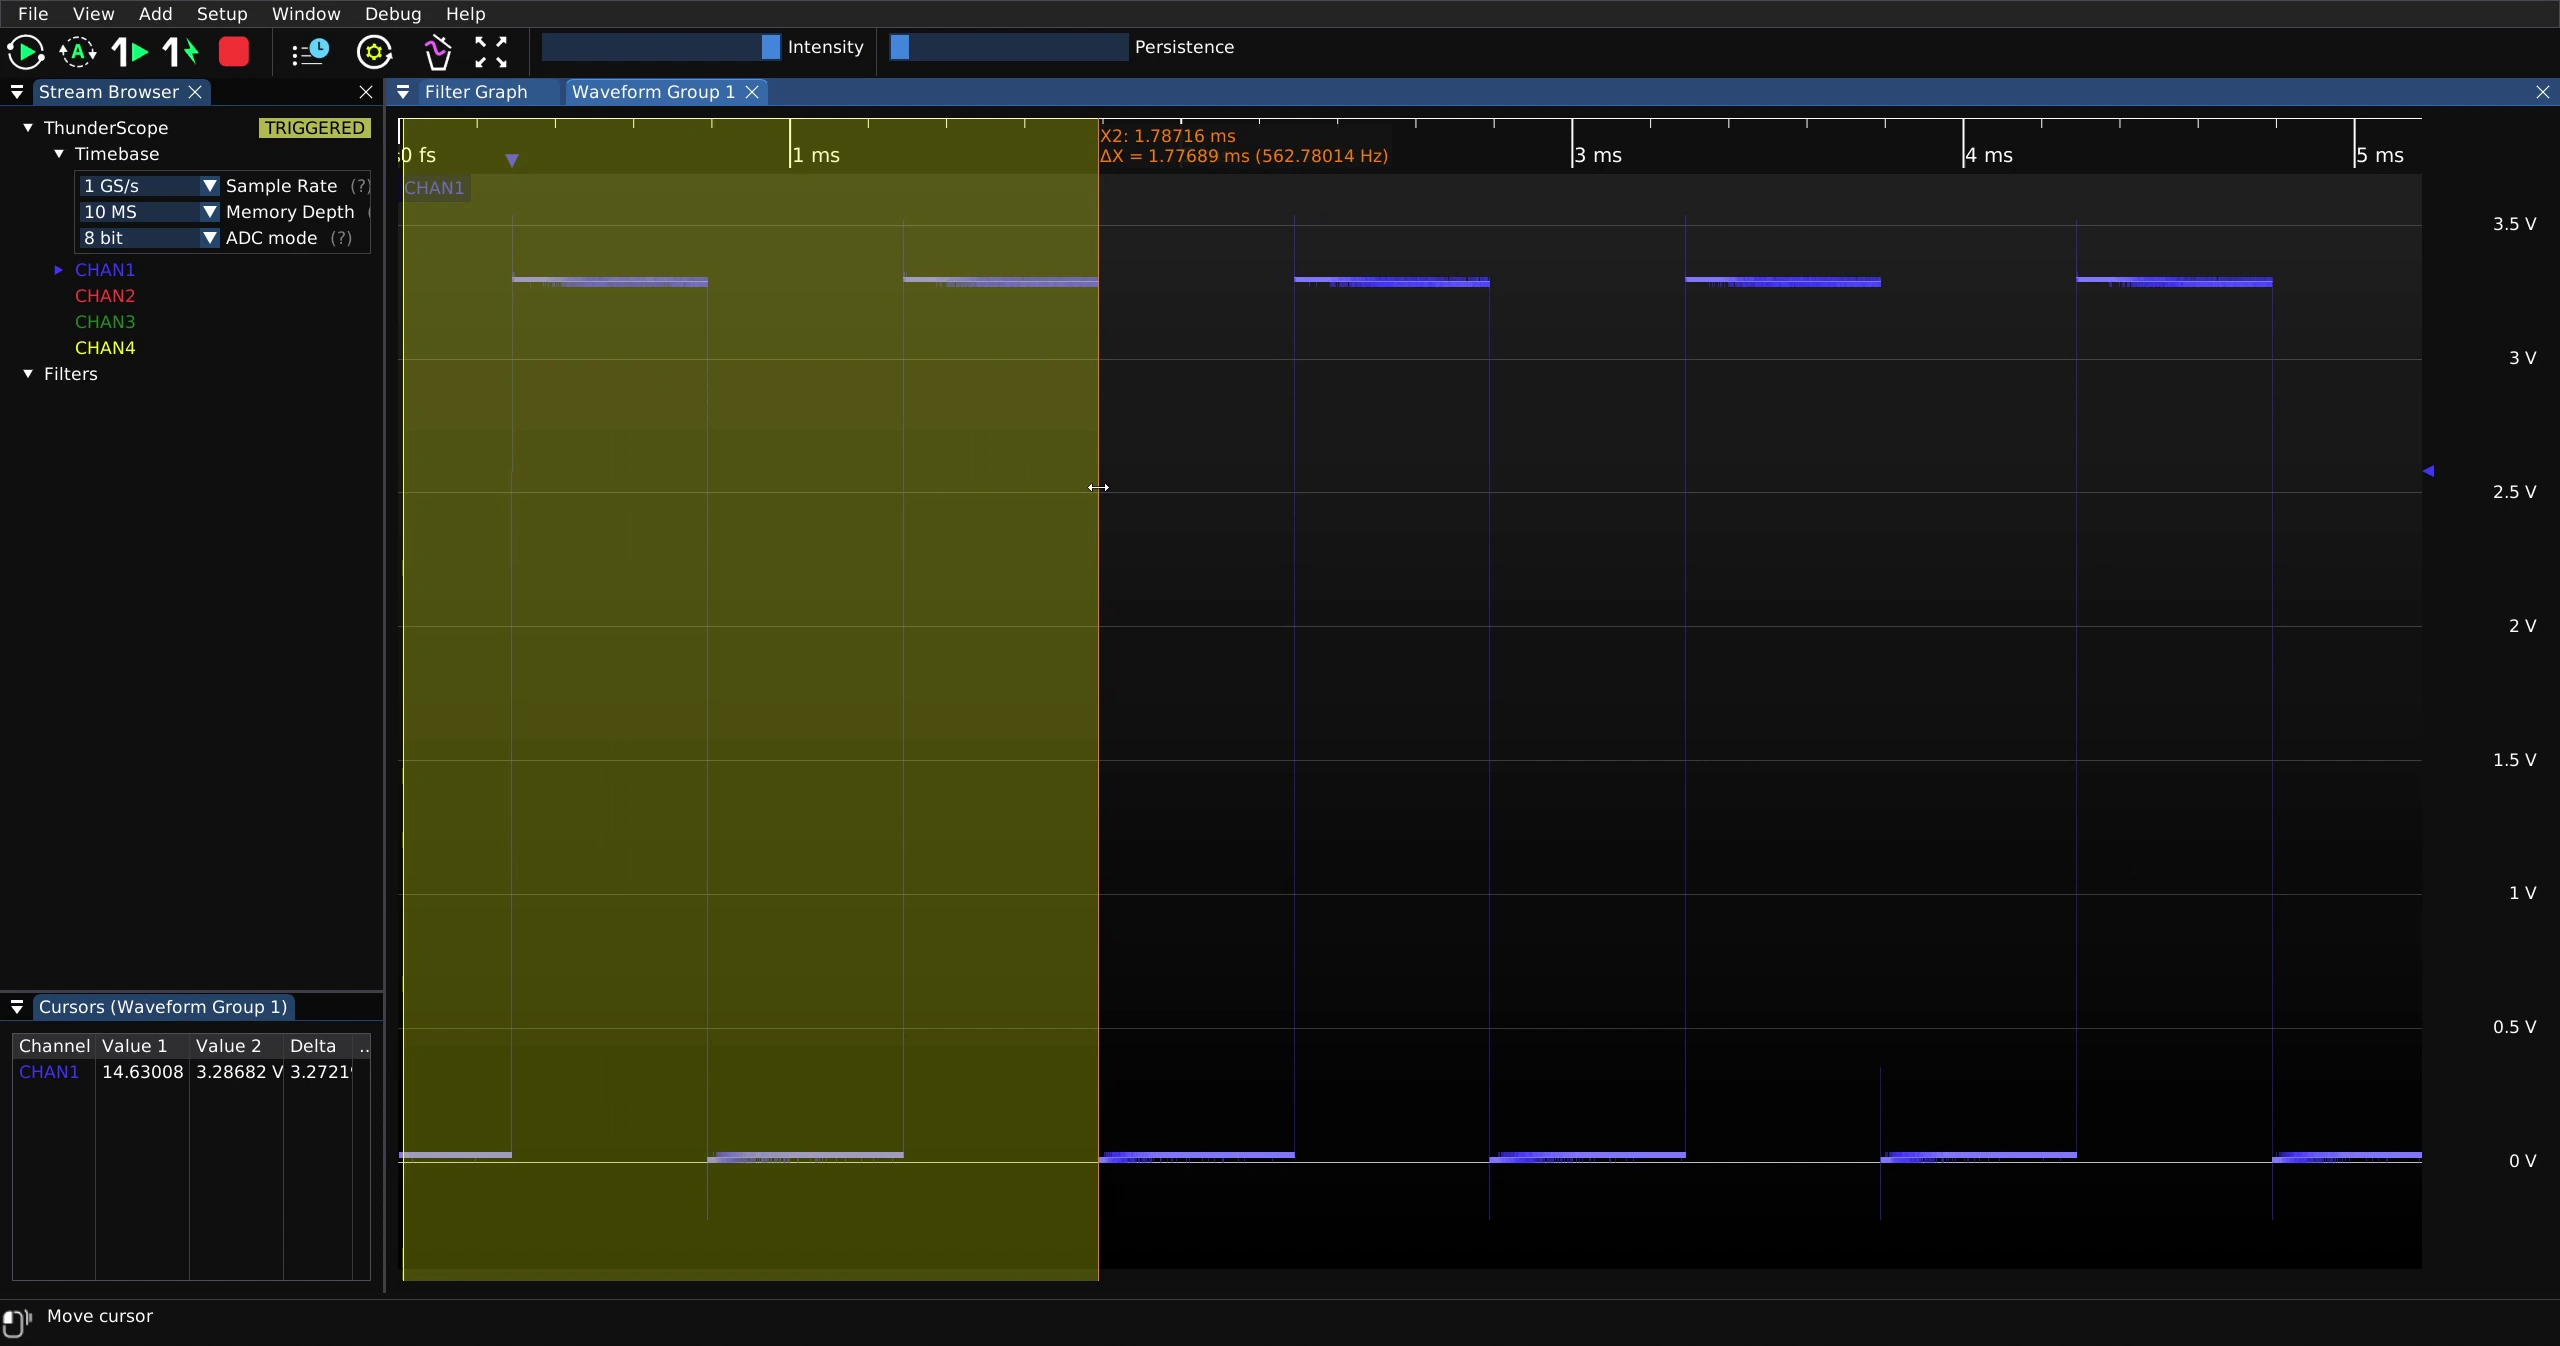Select CHAN4 in the stream browser

tap(105, 348)
